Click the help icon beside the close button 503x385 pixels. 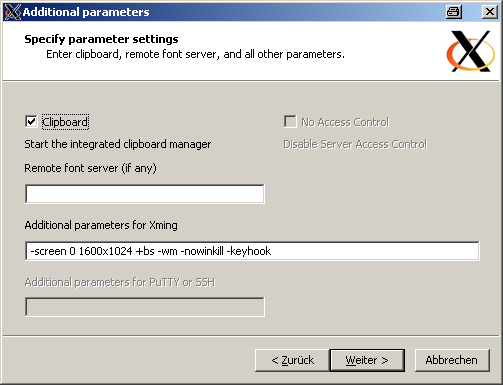(x=454, y=12)
